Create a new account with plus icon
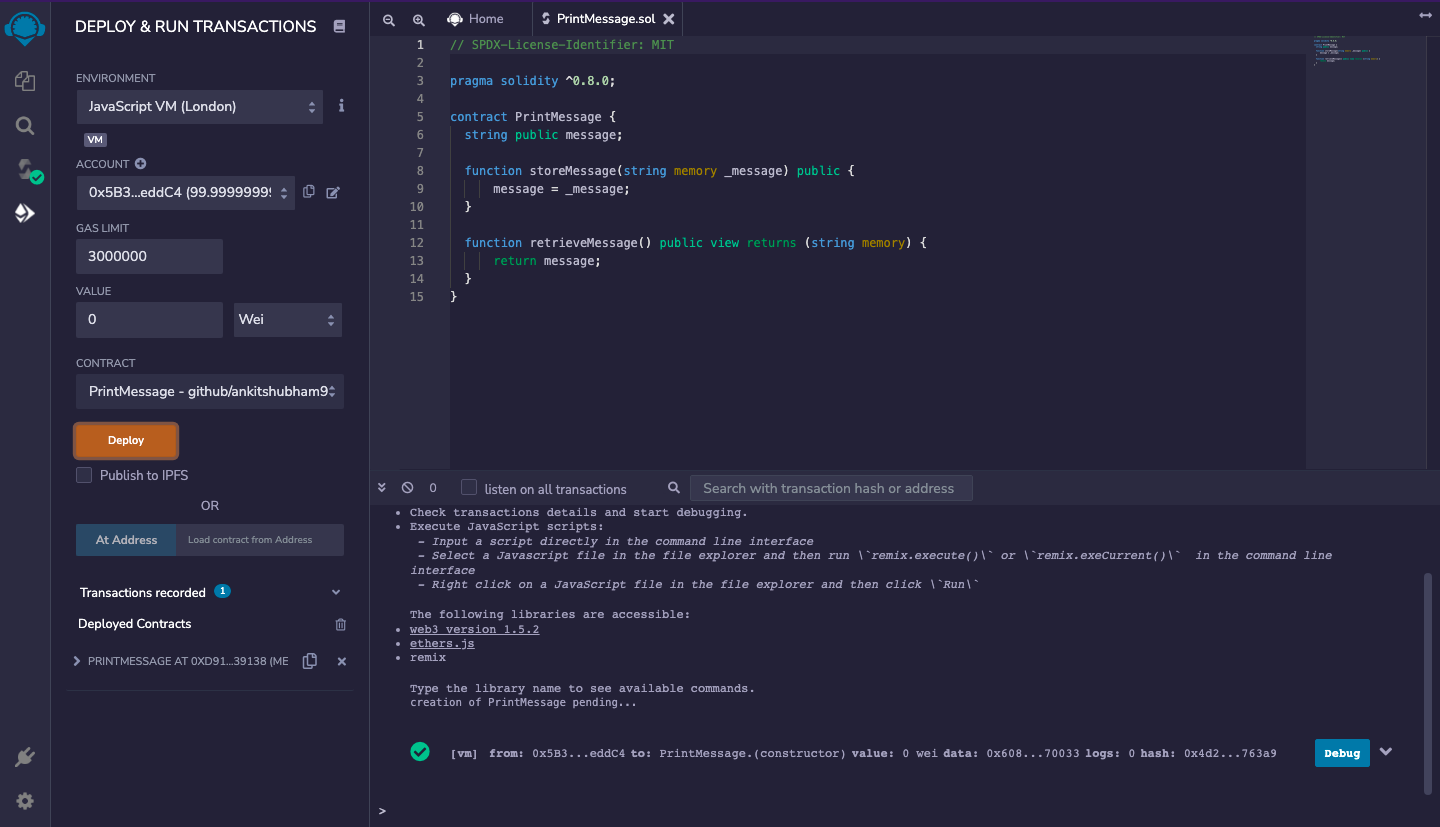Viewport: 1440px width, 827px height. coord(141,164)
